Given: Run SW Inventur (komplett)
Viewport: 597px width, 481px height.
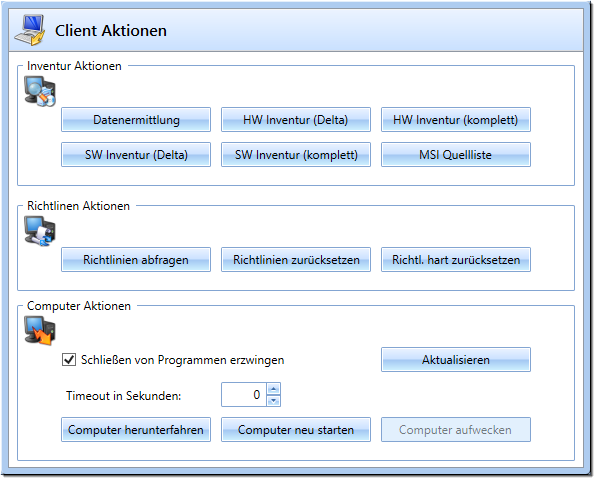Looking at the screenshot, I should click(x=296, y=155).
